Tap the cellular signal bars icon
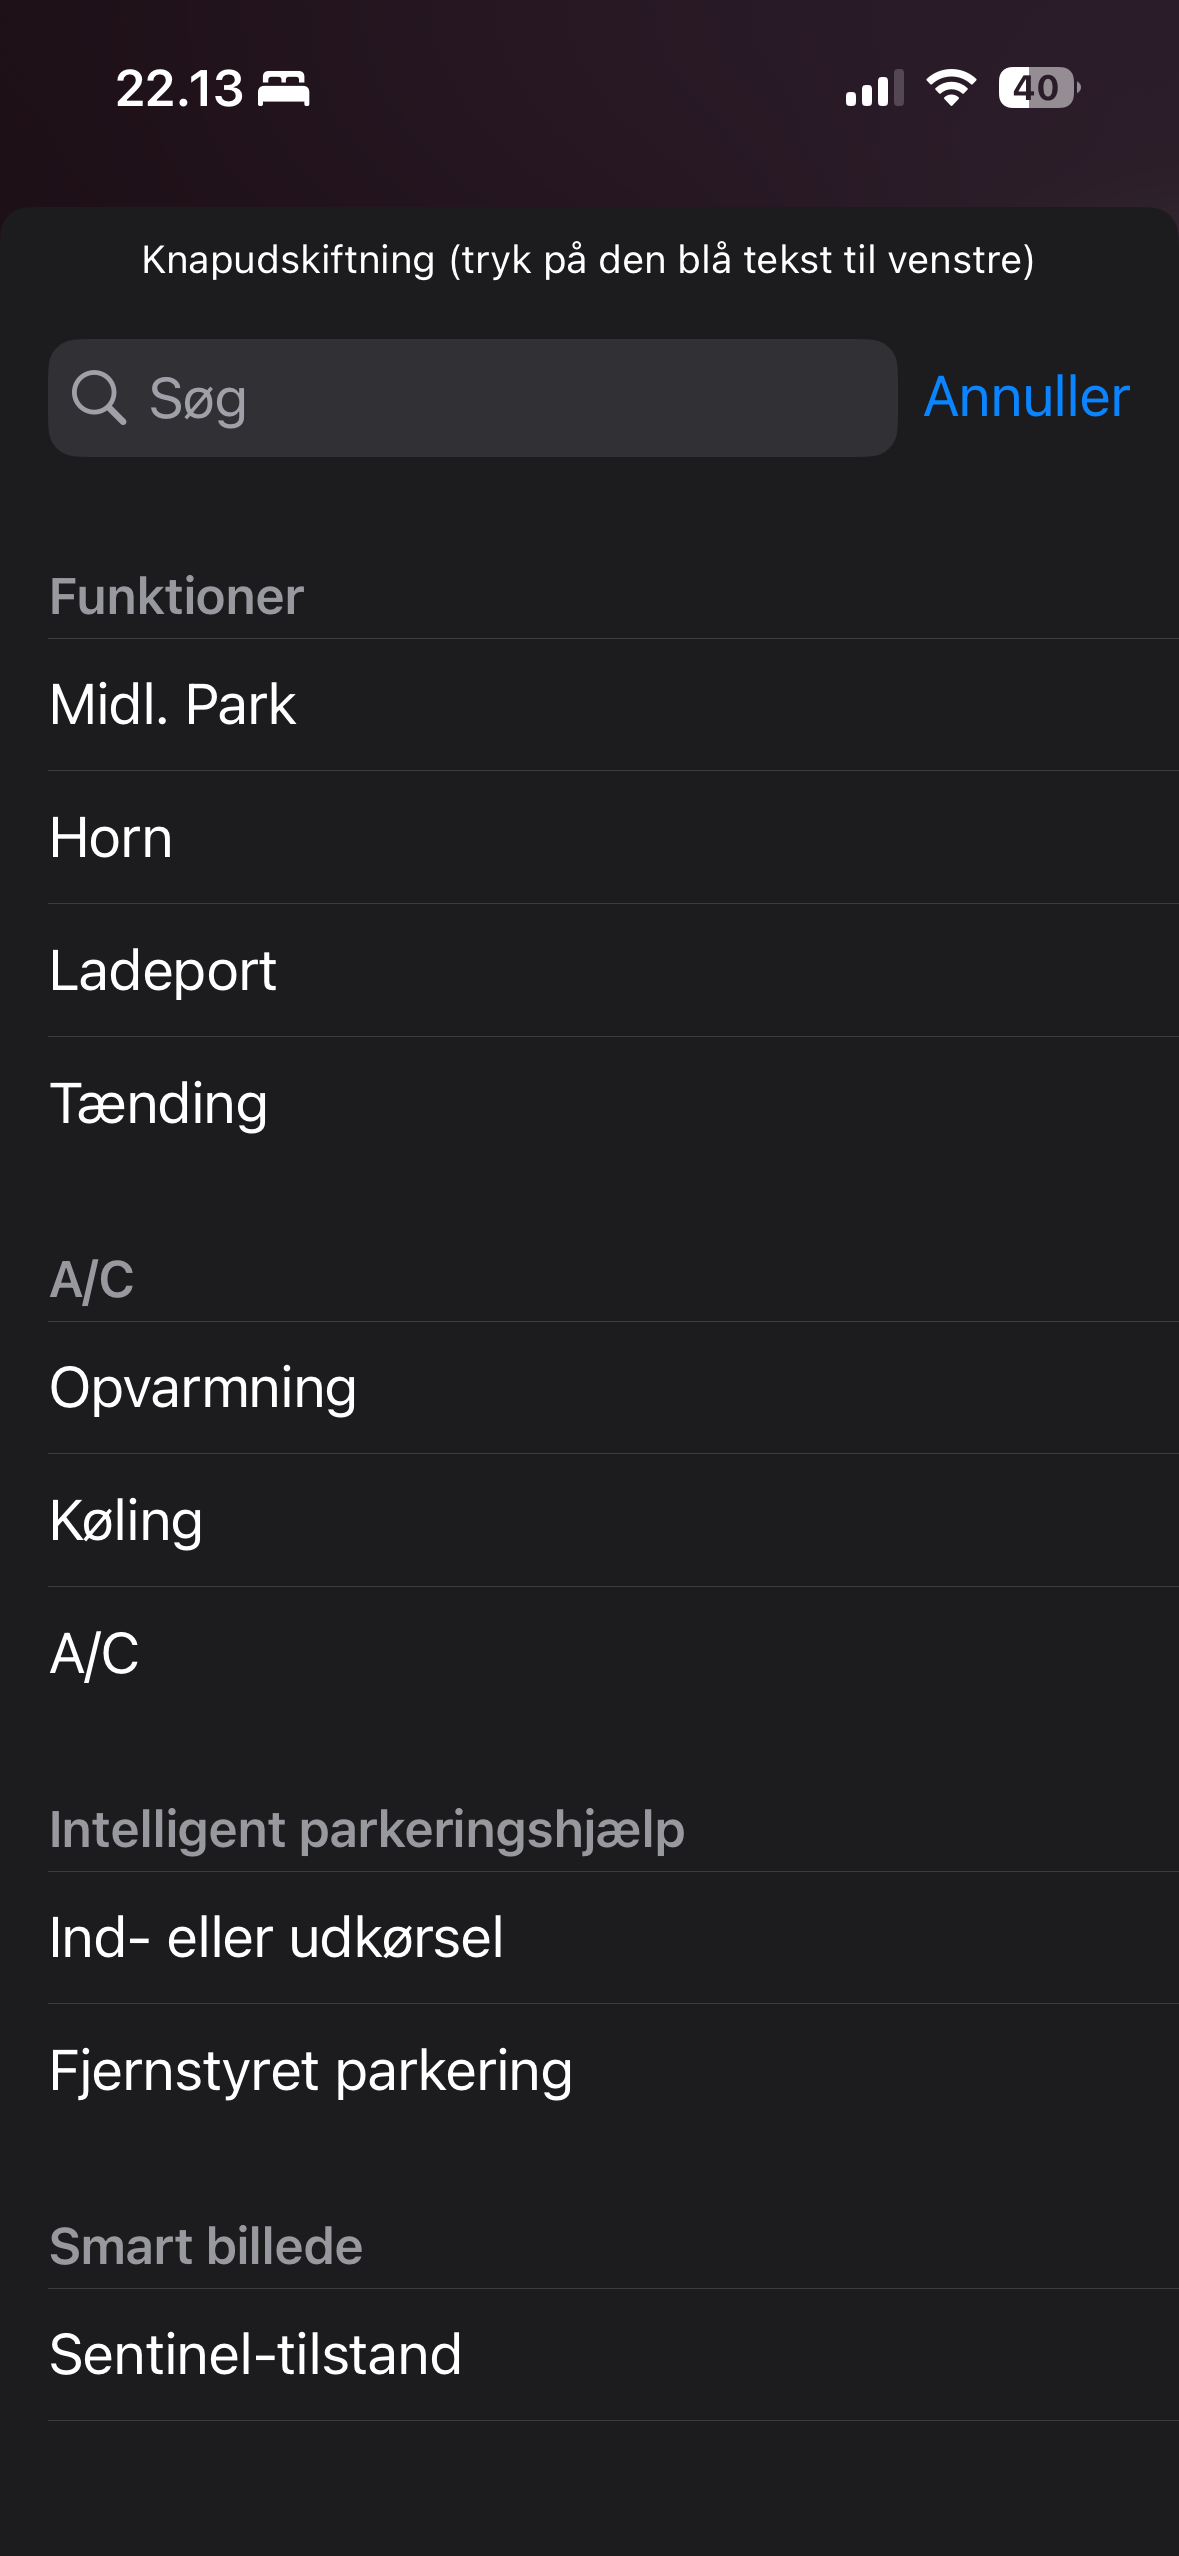 (x=874, y=88)
